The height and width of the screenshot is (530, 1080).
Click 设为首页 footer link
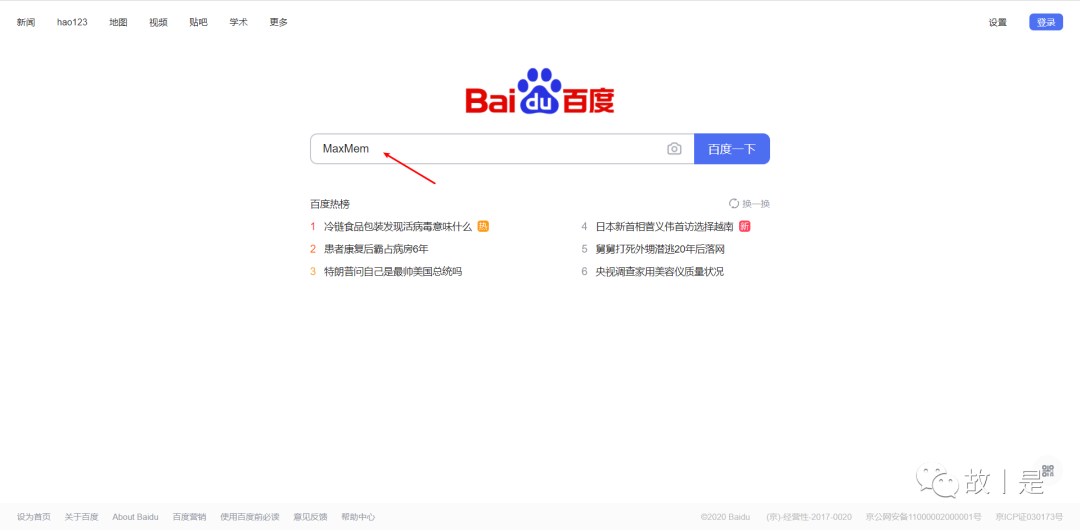pos(34,517)
